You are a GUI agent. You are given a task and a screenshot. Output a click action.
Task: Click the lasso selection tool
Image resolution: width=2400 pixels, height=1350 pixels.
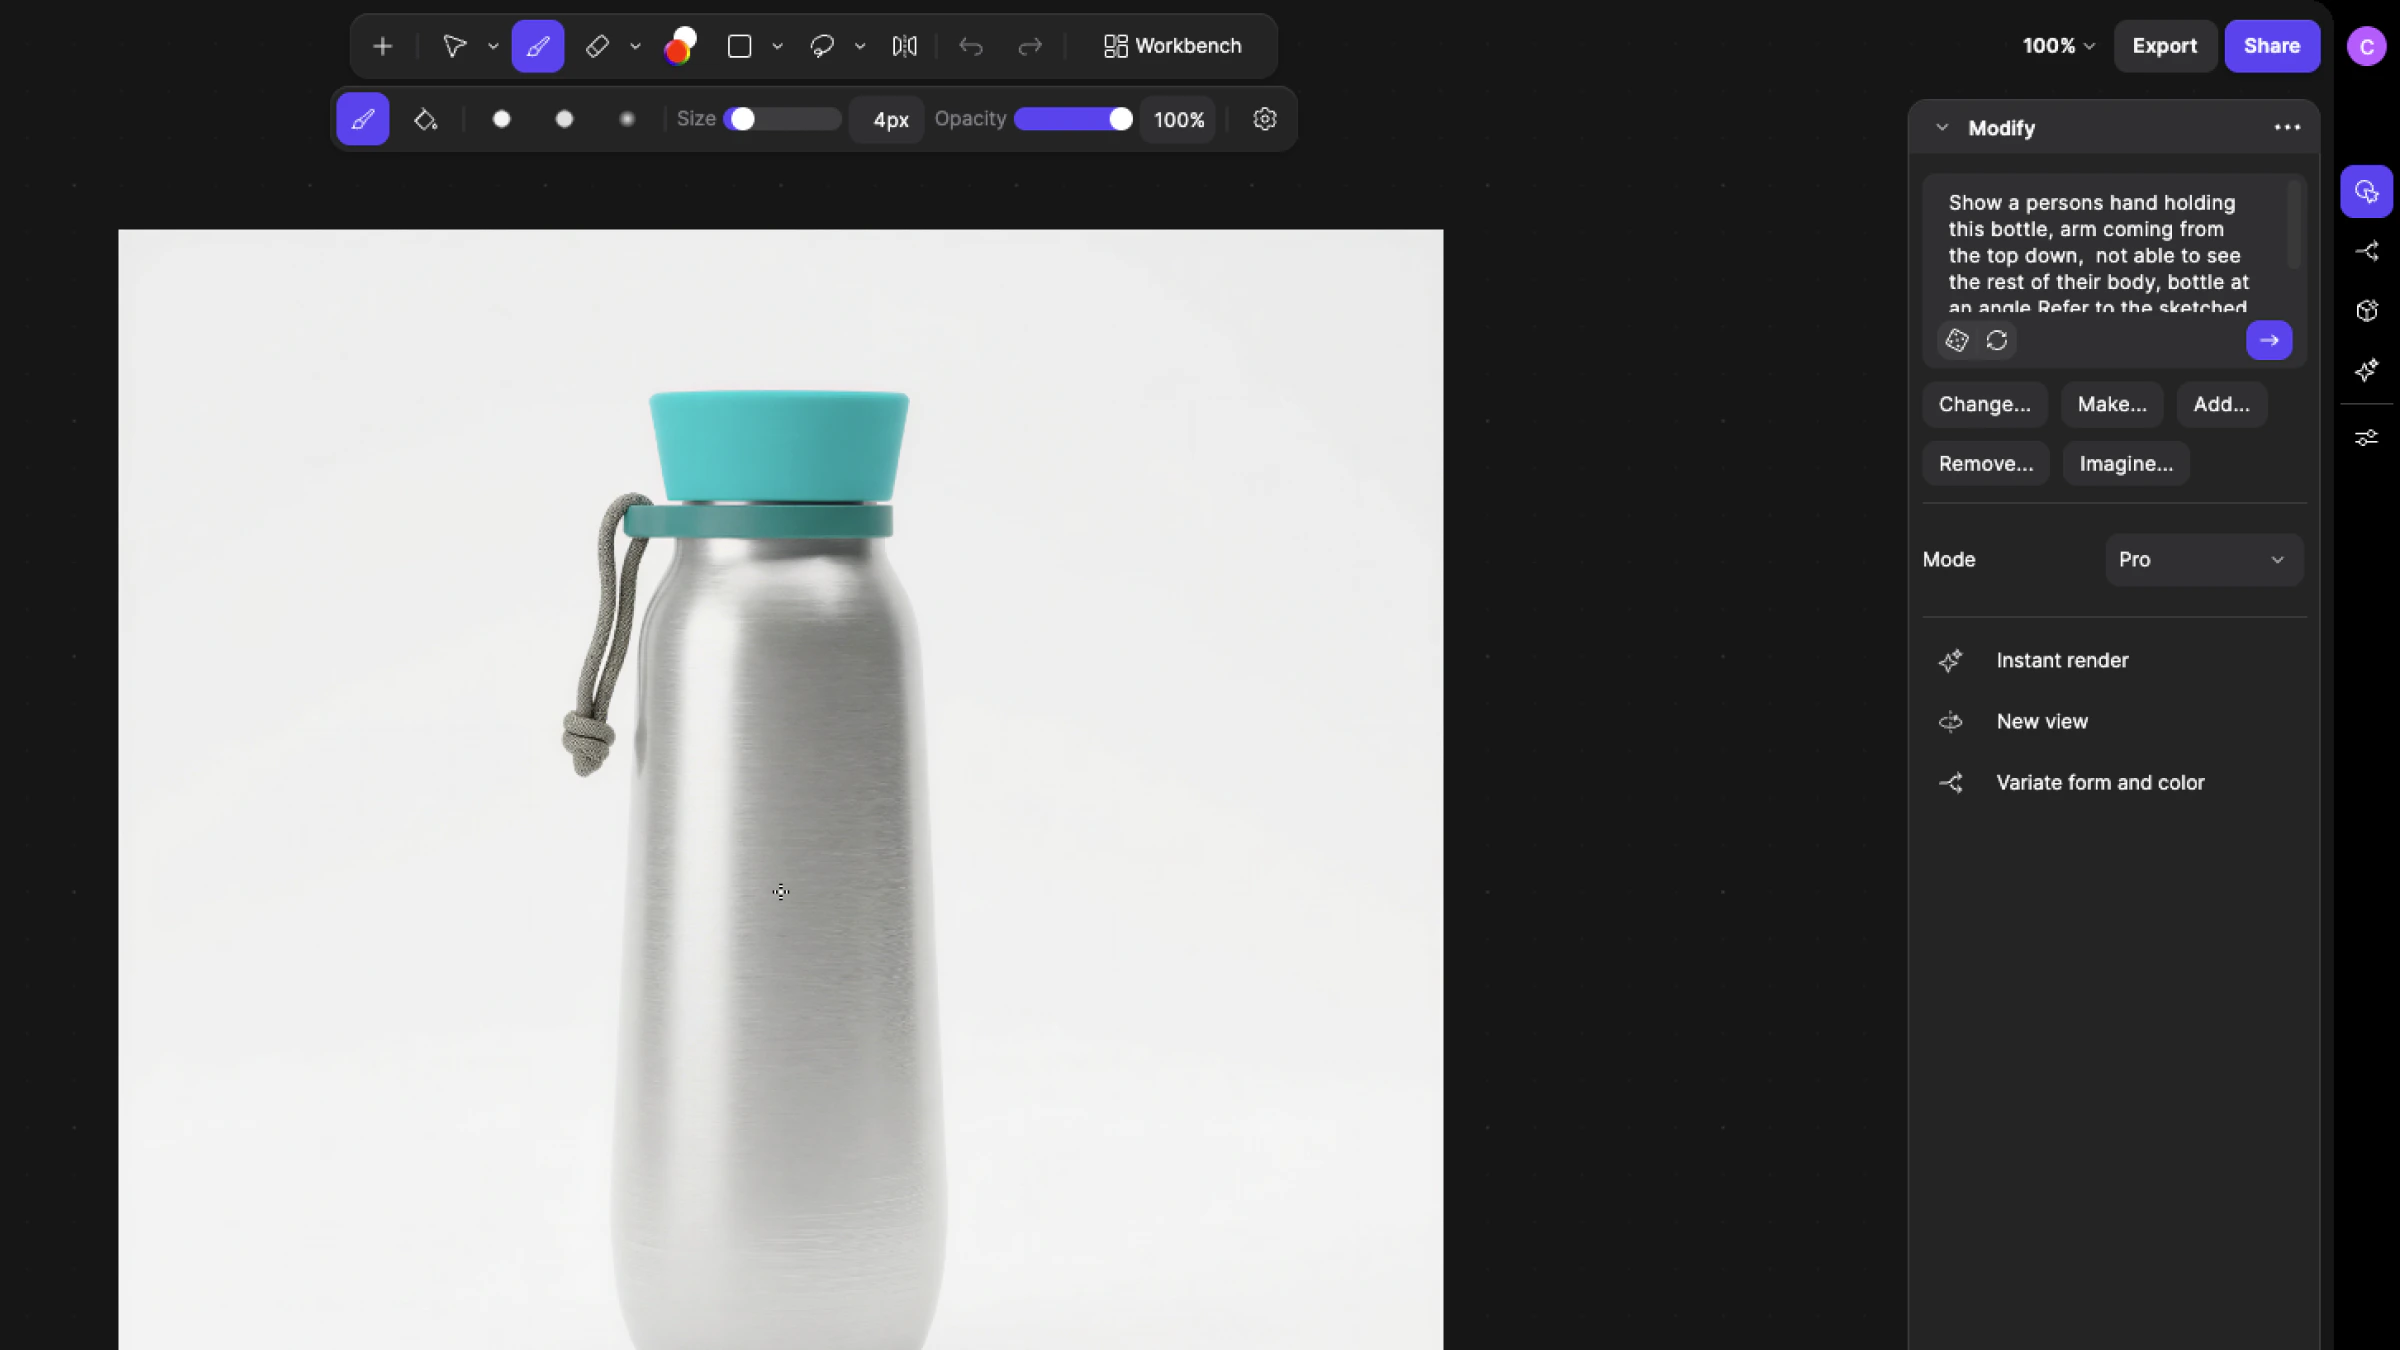point(822,46)
